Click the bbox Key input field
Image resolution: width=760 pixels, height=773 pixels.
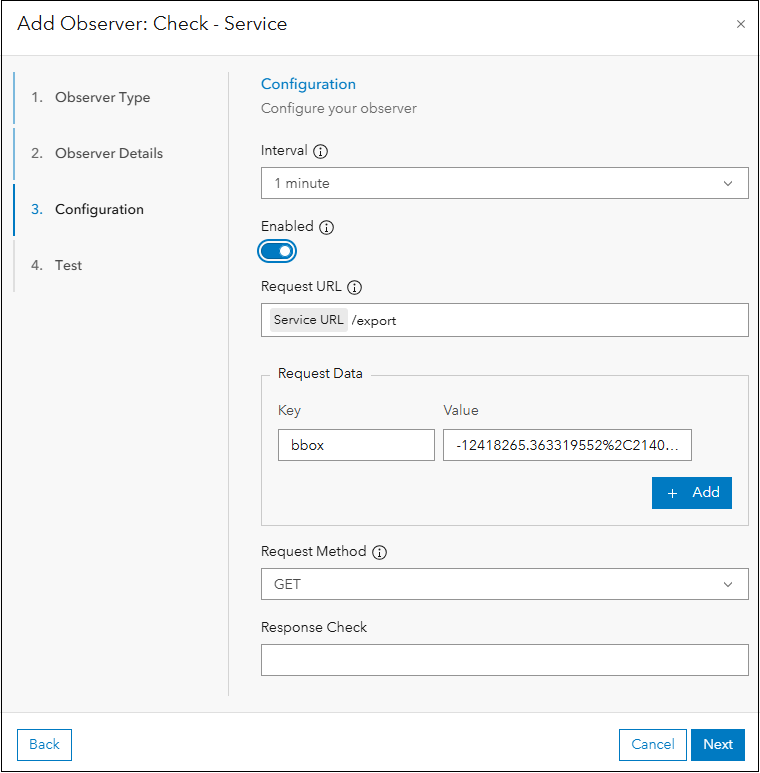click(356, 446)
